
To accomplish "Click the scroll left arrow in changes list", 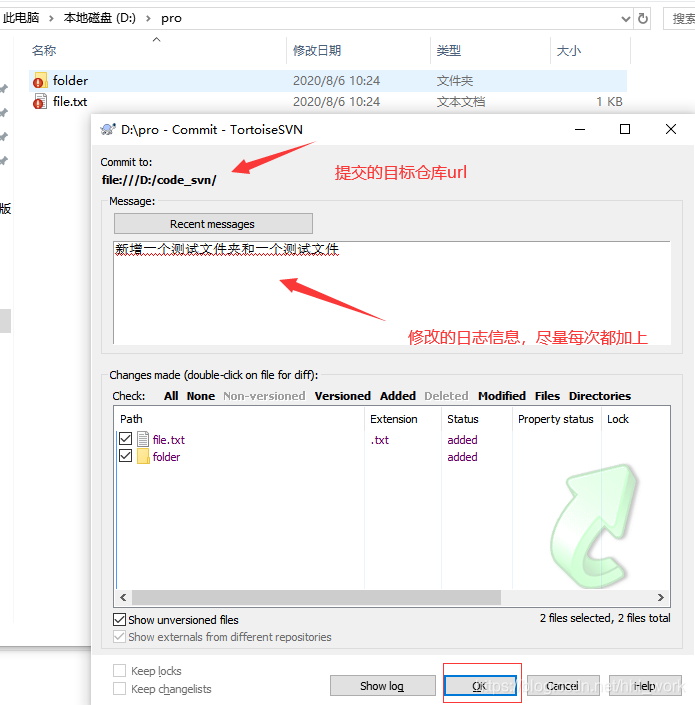I will 123,598.
